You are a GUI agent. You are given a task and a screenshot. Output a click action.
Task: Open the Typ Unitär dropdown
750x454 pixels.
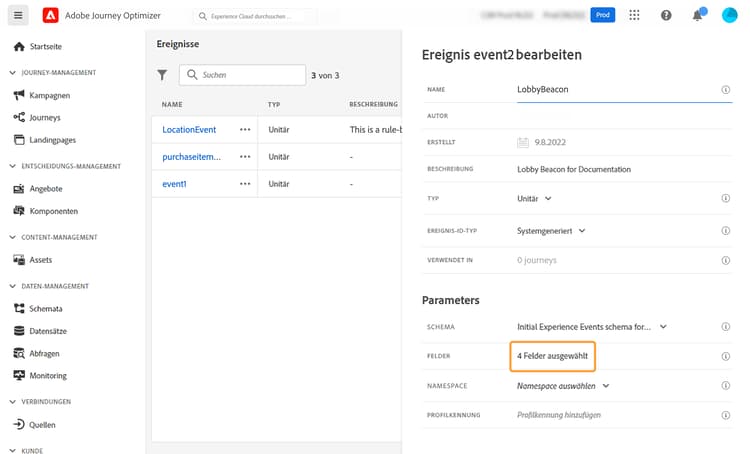(x=535, y=199)
